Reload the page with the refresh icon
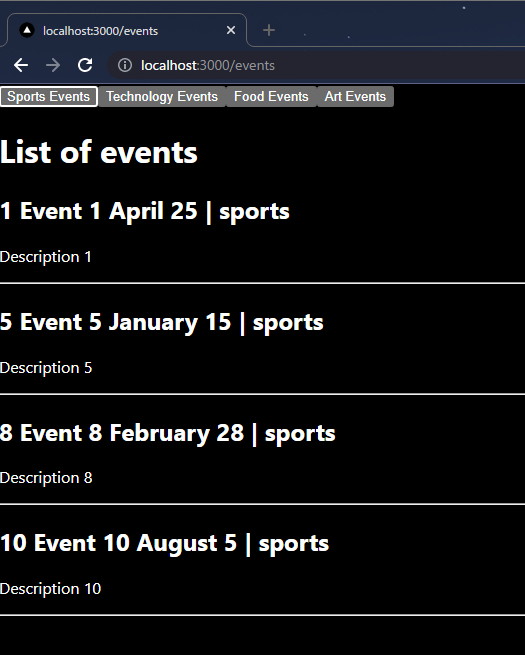Screen dimensions: 525x655 [85, 65]
